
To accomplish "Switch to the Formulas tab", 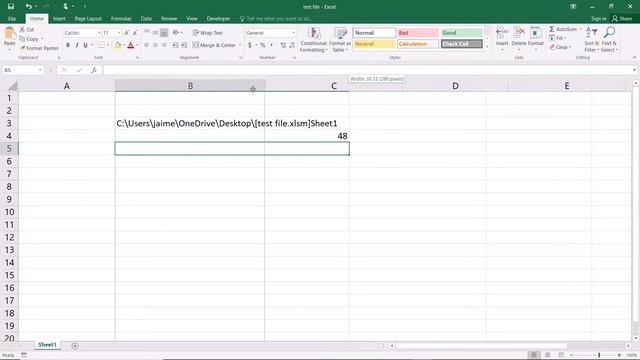I will pyautogui.click(x=121, y=19).
